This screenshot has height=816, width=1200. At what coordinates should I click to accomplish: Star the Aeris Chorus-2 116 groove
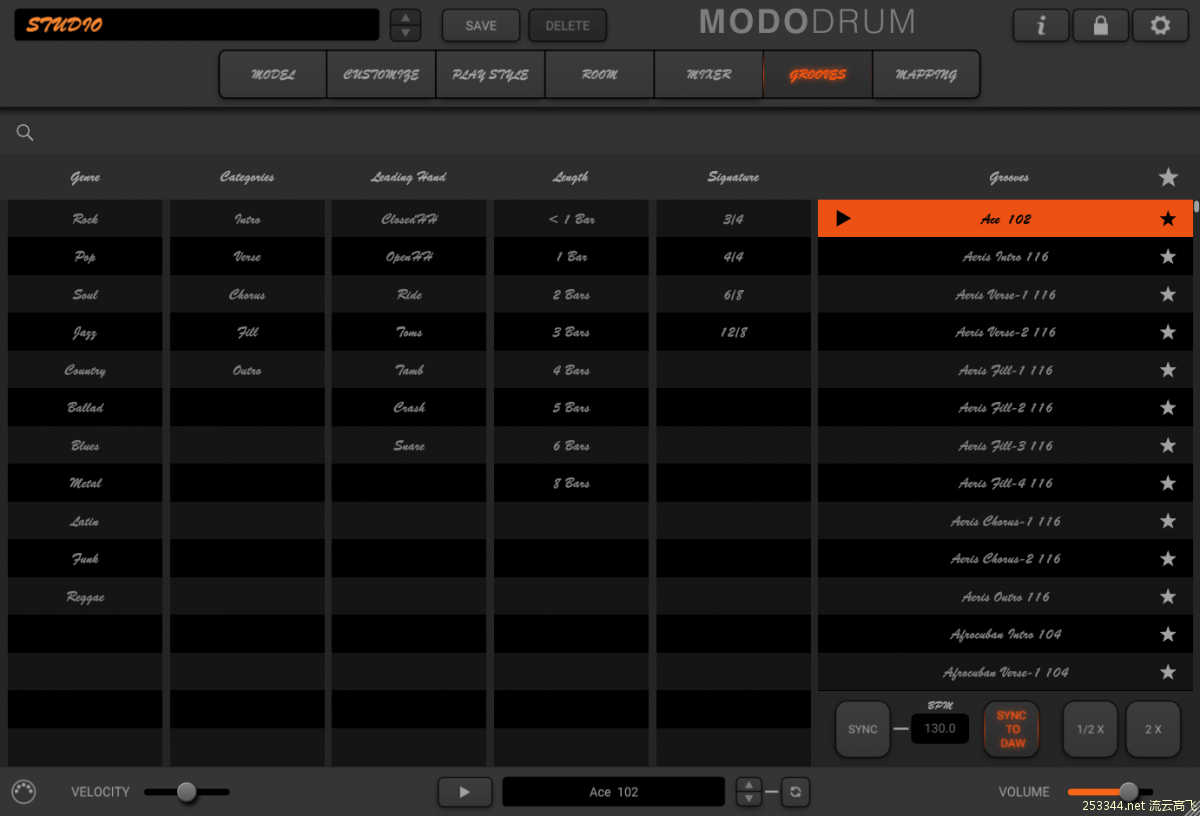pyautogui.click(x=1168, y=559)
